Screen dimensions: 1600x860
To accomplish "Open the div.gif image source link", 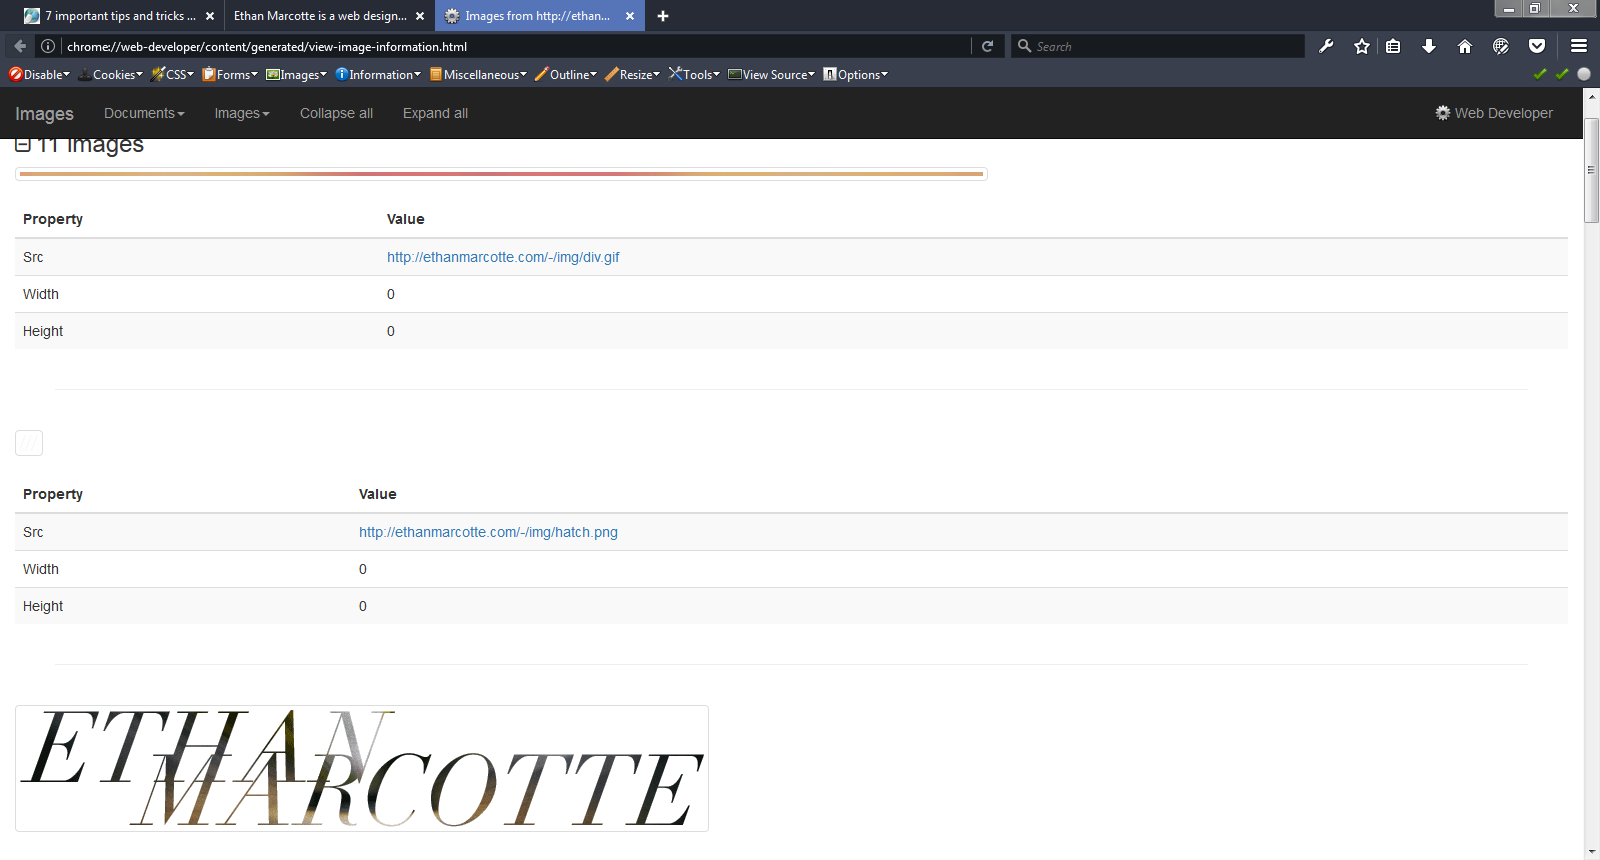I will 503,257.
